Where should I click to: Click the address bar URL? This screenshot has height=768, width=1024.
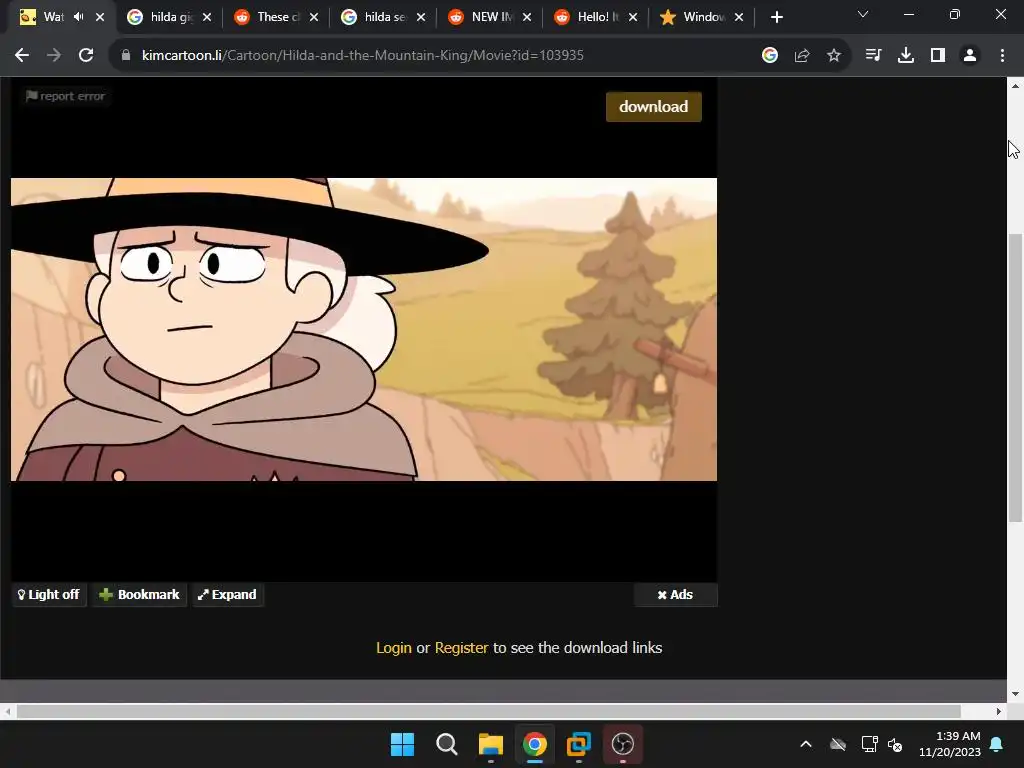click(x=362, y=56)
